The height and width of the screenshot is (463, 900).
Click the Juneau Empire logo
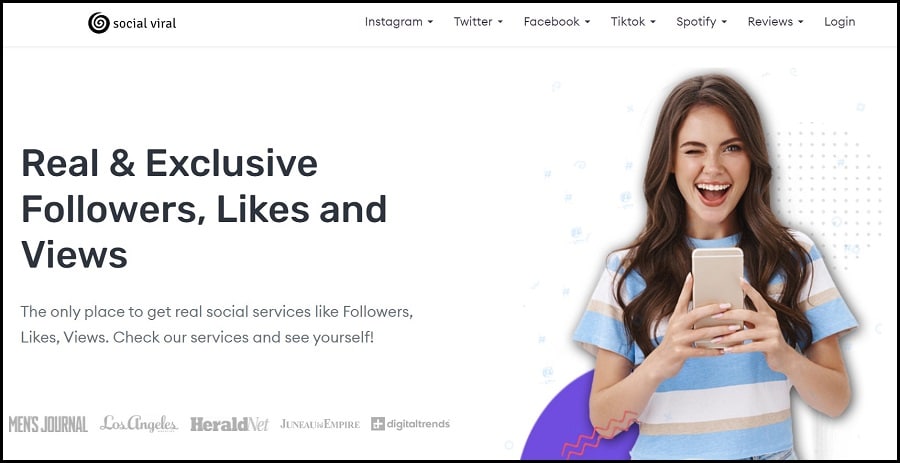pyautogui.click(x=320, y=424)
